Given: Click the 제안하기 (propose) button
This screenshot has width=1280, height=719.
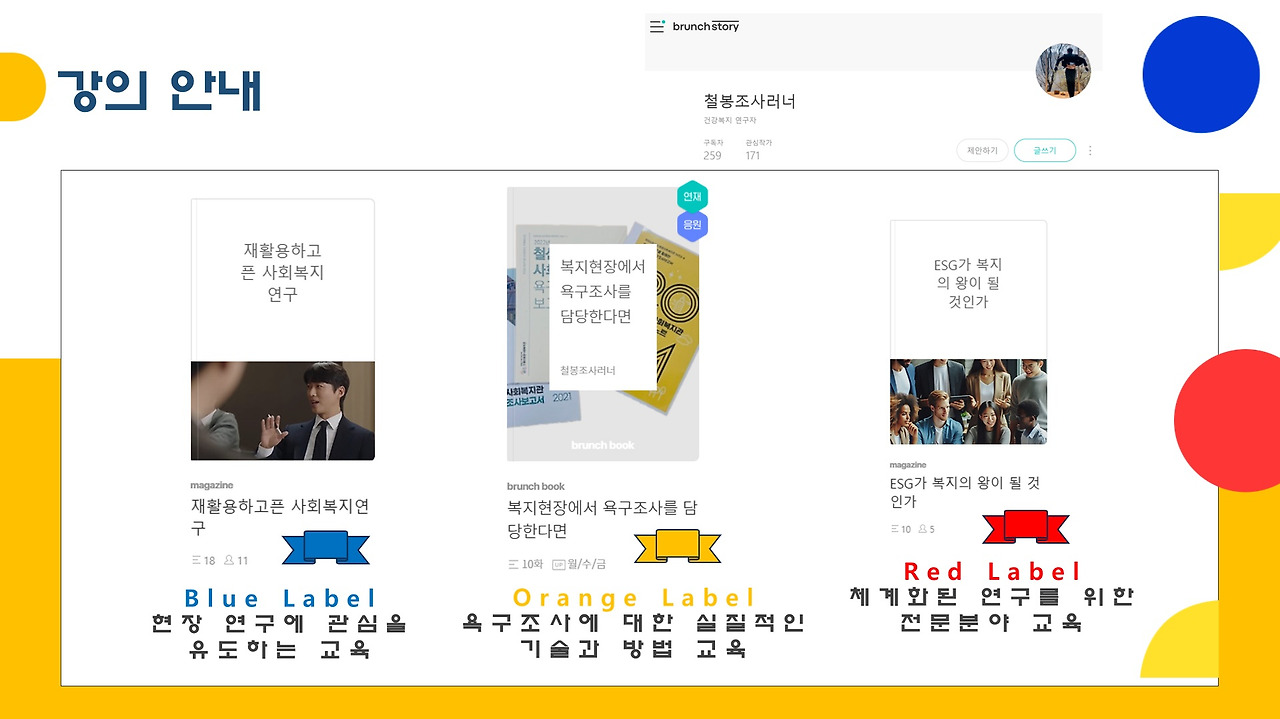Looking at the screenshot, I should click(980, 150).
